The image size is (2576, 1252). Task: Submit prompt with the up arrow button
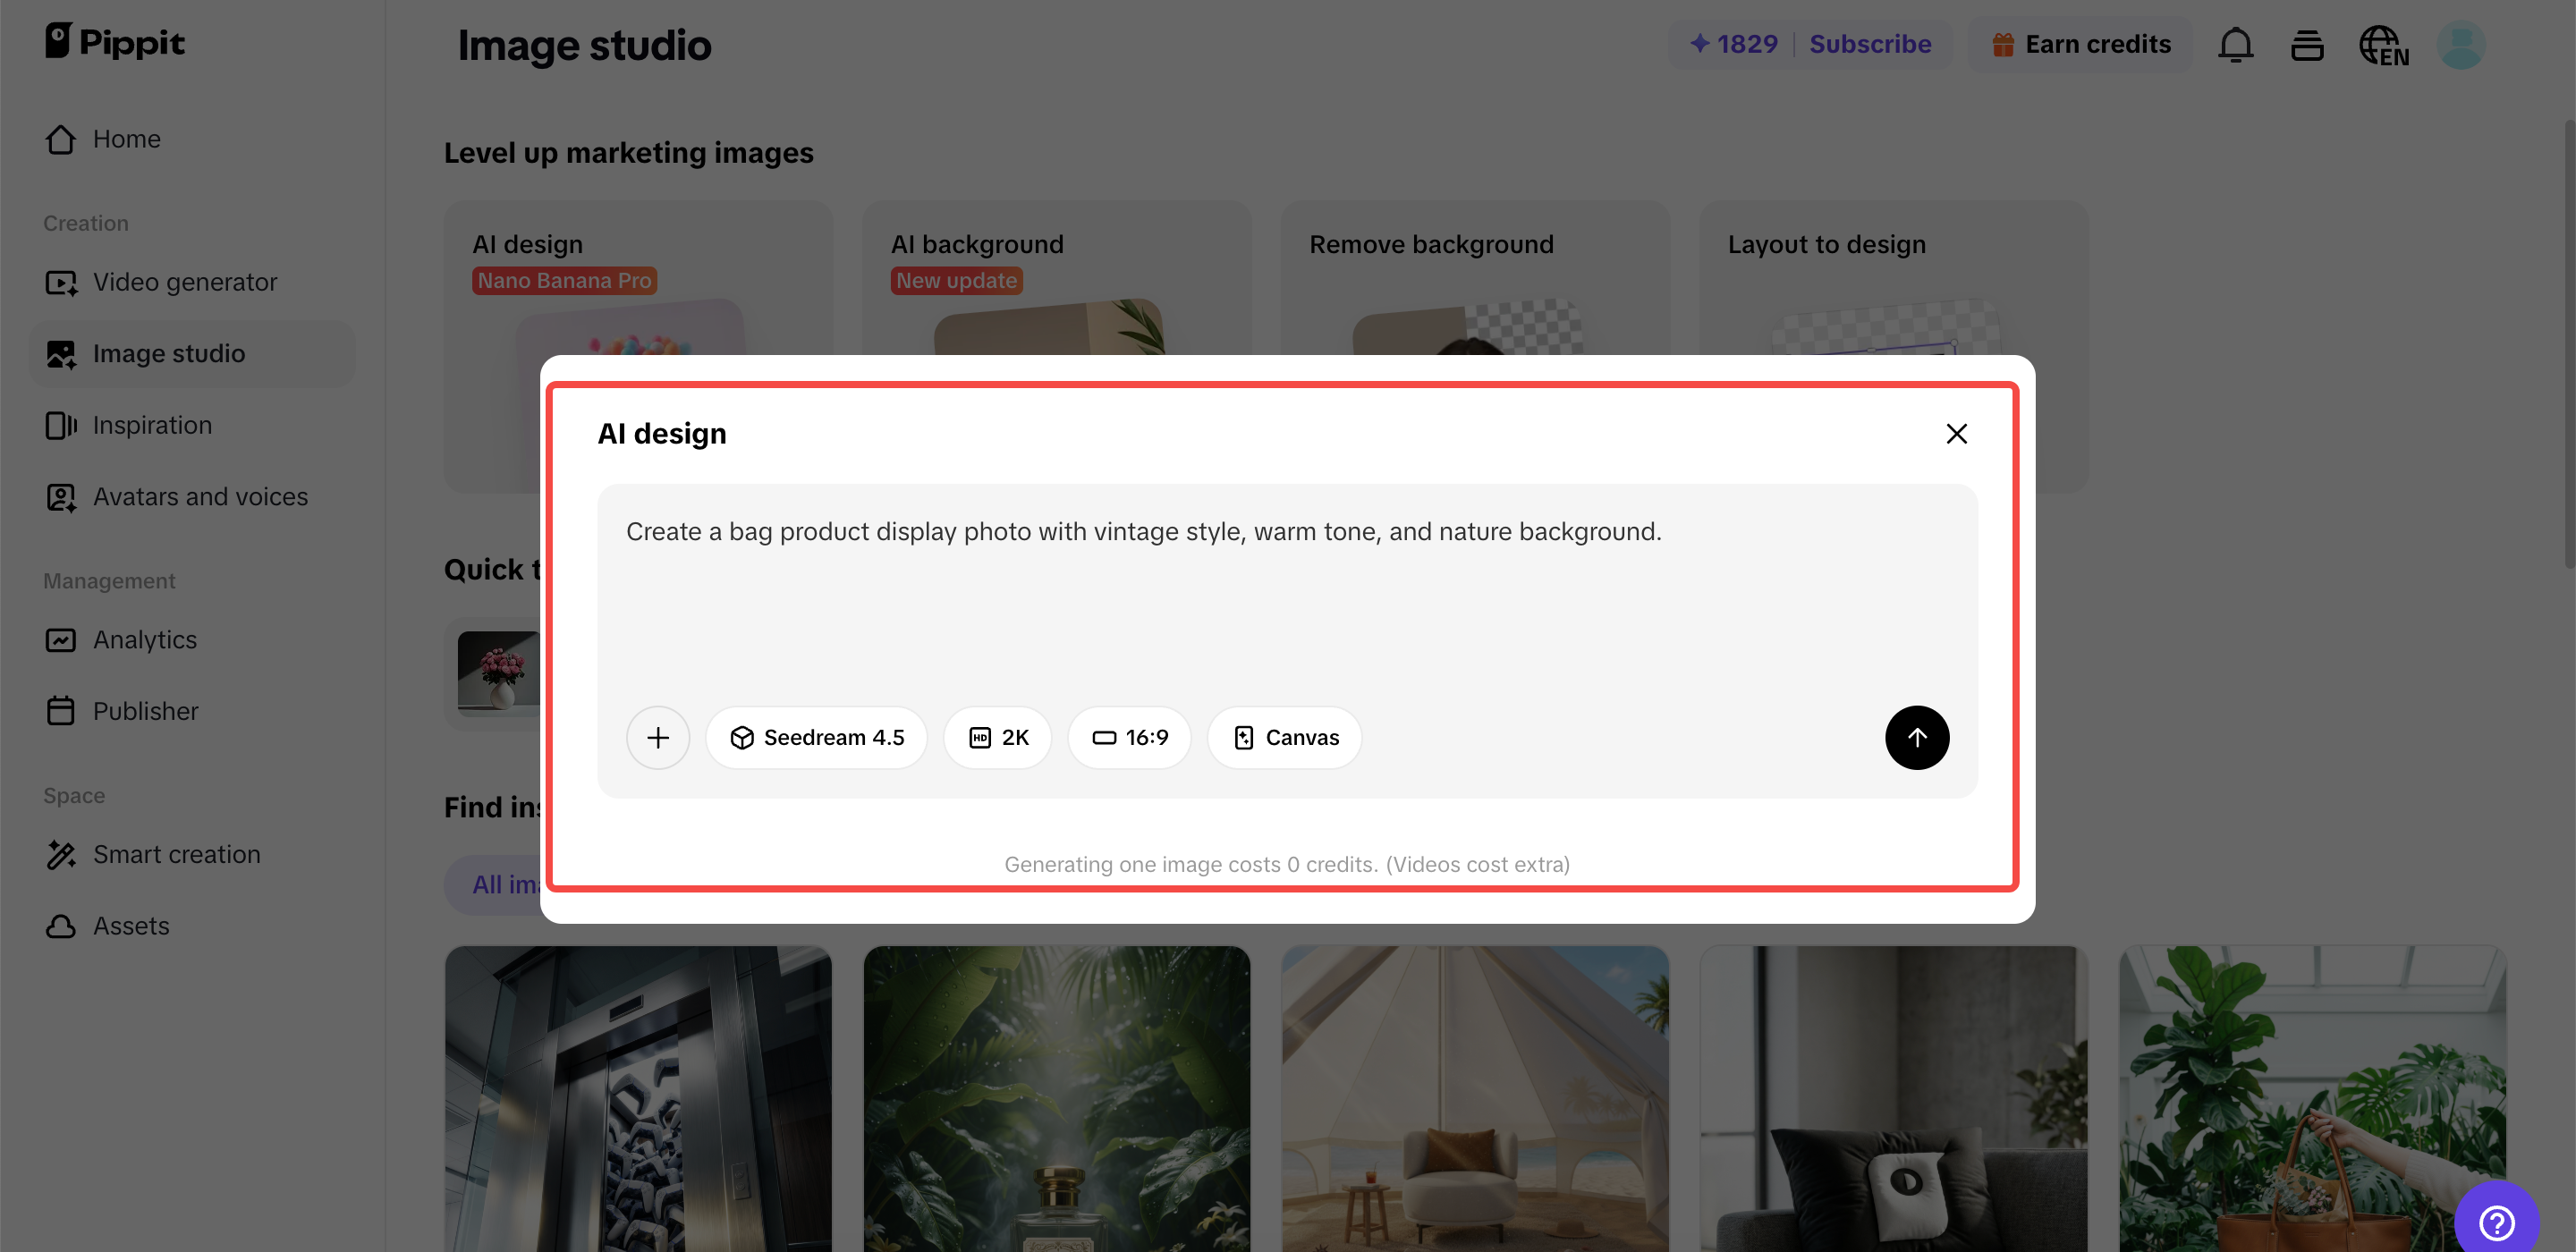point(1916,737)
